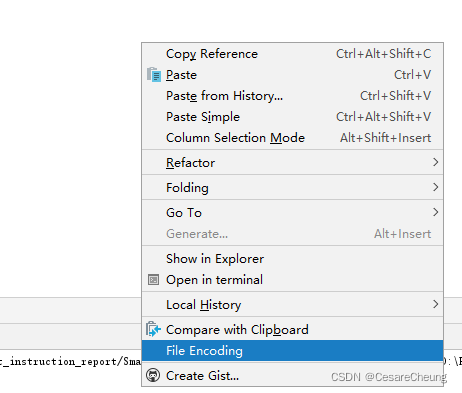The width and height of the screenshot is (462, 393).
Task: Expand the Local History submenu arrow
Action: click(435, 304)
